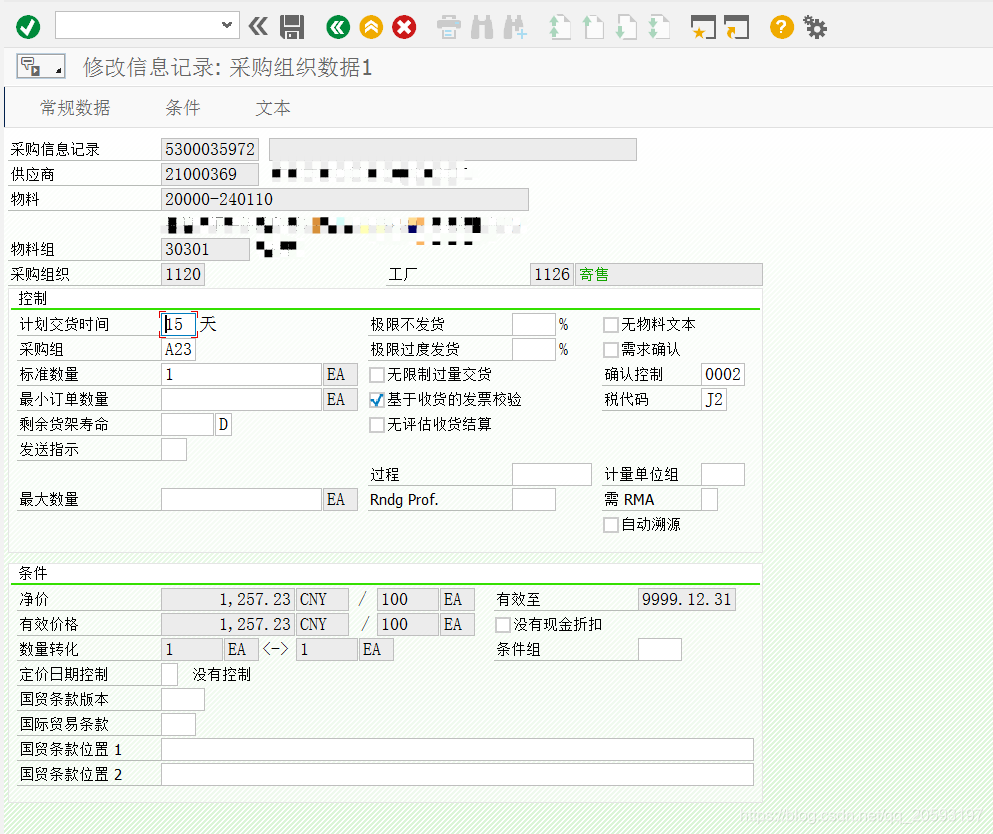This screenshot has width=993, height=834.
Task: Click the 有效至 date 9999.12.31
Action: pyautogui.click(x=686, y=600)
